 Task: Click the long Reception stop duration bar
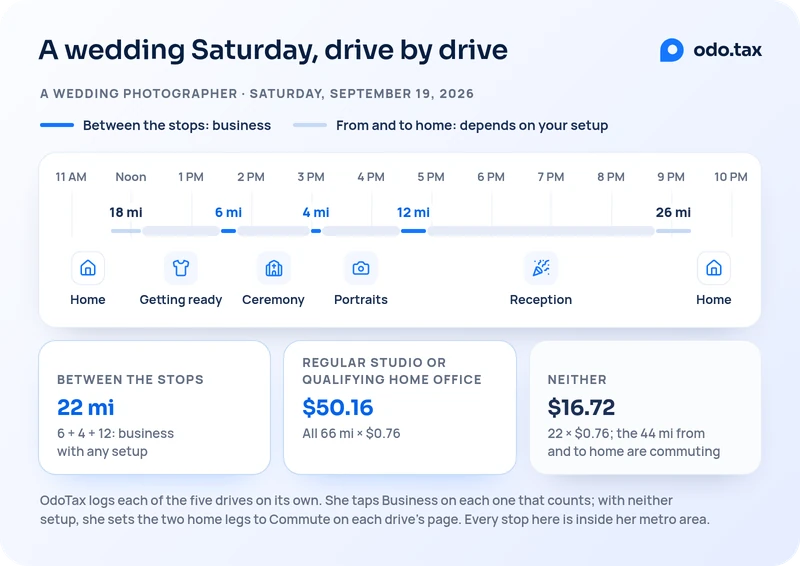click(541, 231)
